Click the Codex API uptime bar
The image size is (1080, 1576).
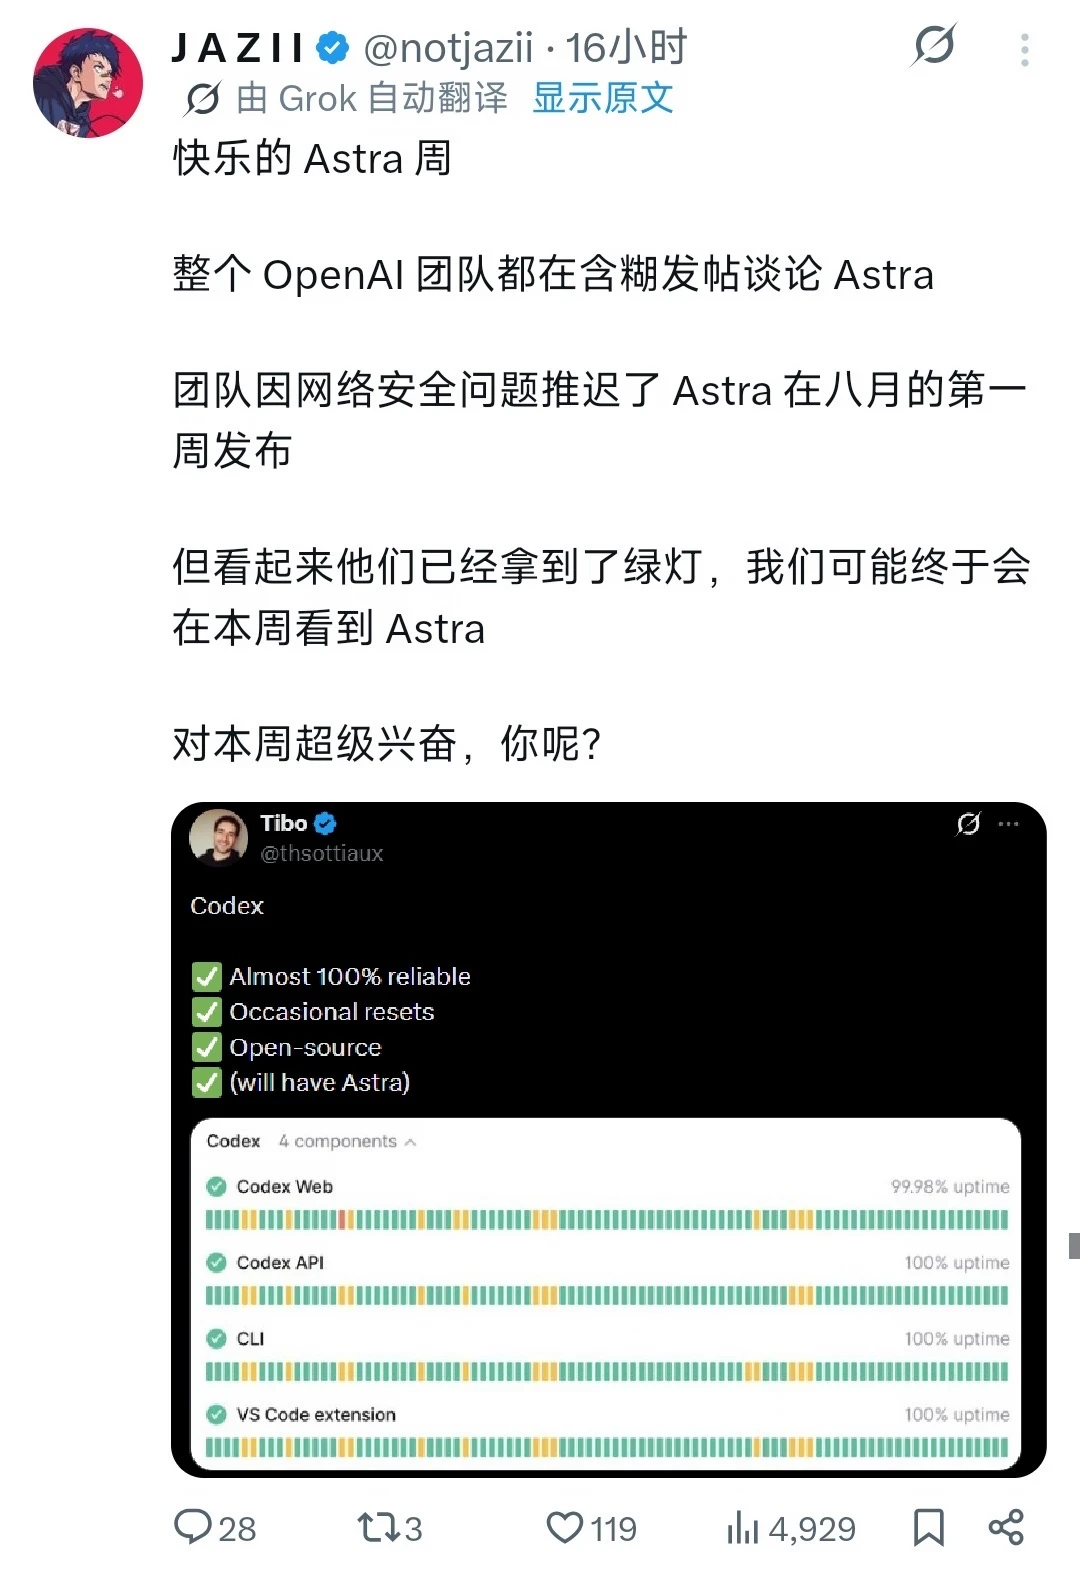pos(607,1296)
